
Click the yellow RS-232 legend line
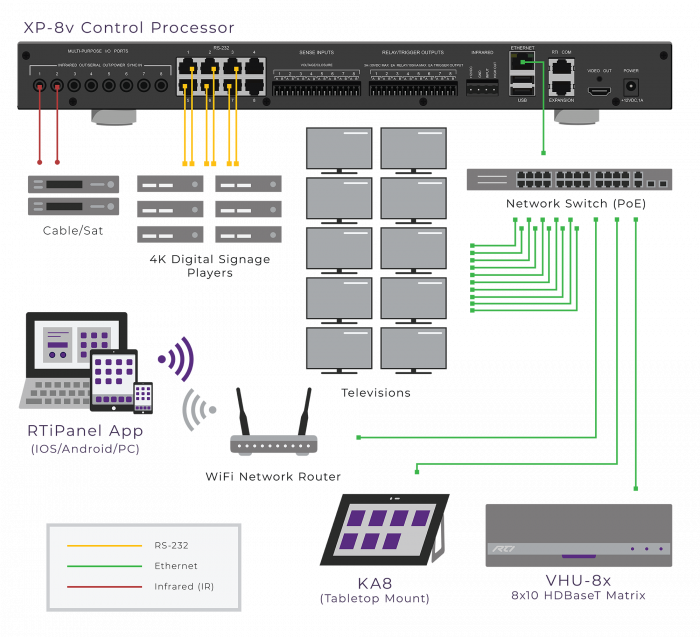click(103, 546)
